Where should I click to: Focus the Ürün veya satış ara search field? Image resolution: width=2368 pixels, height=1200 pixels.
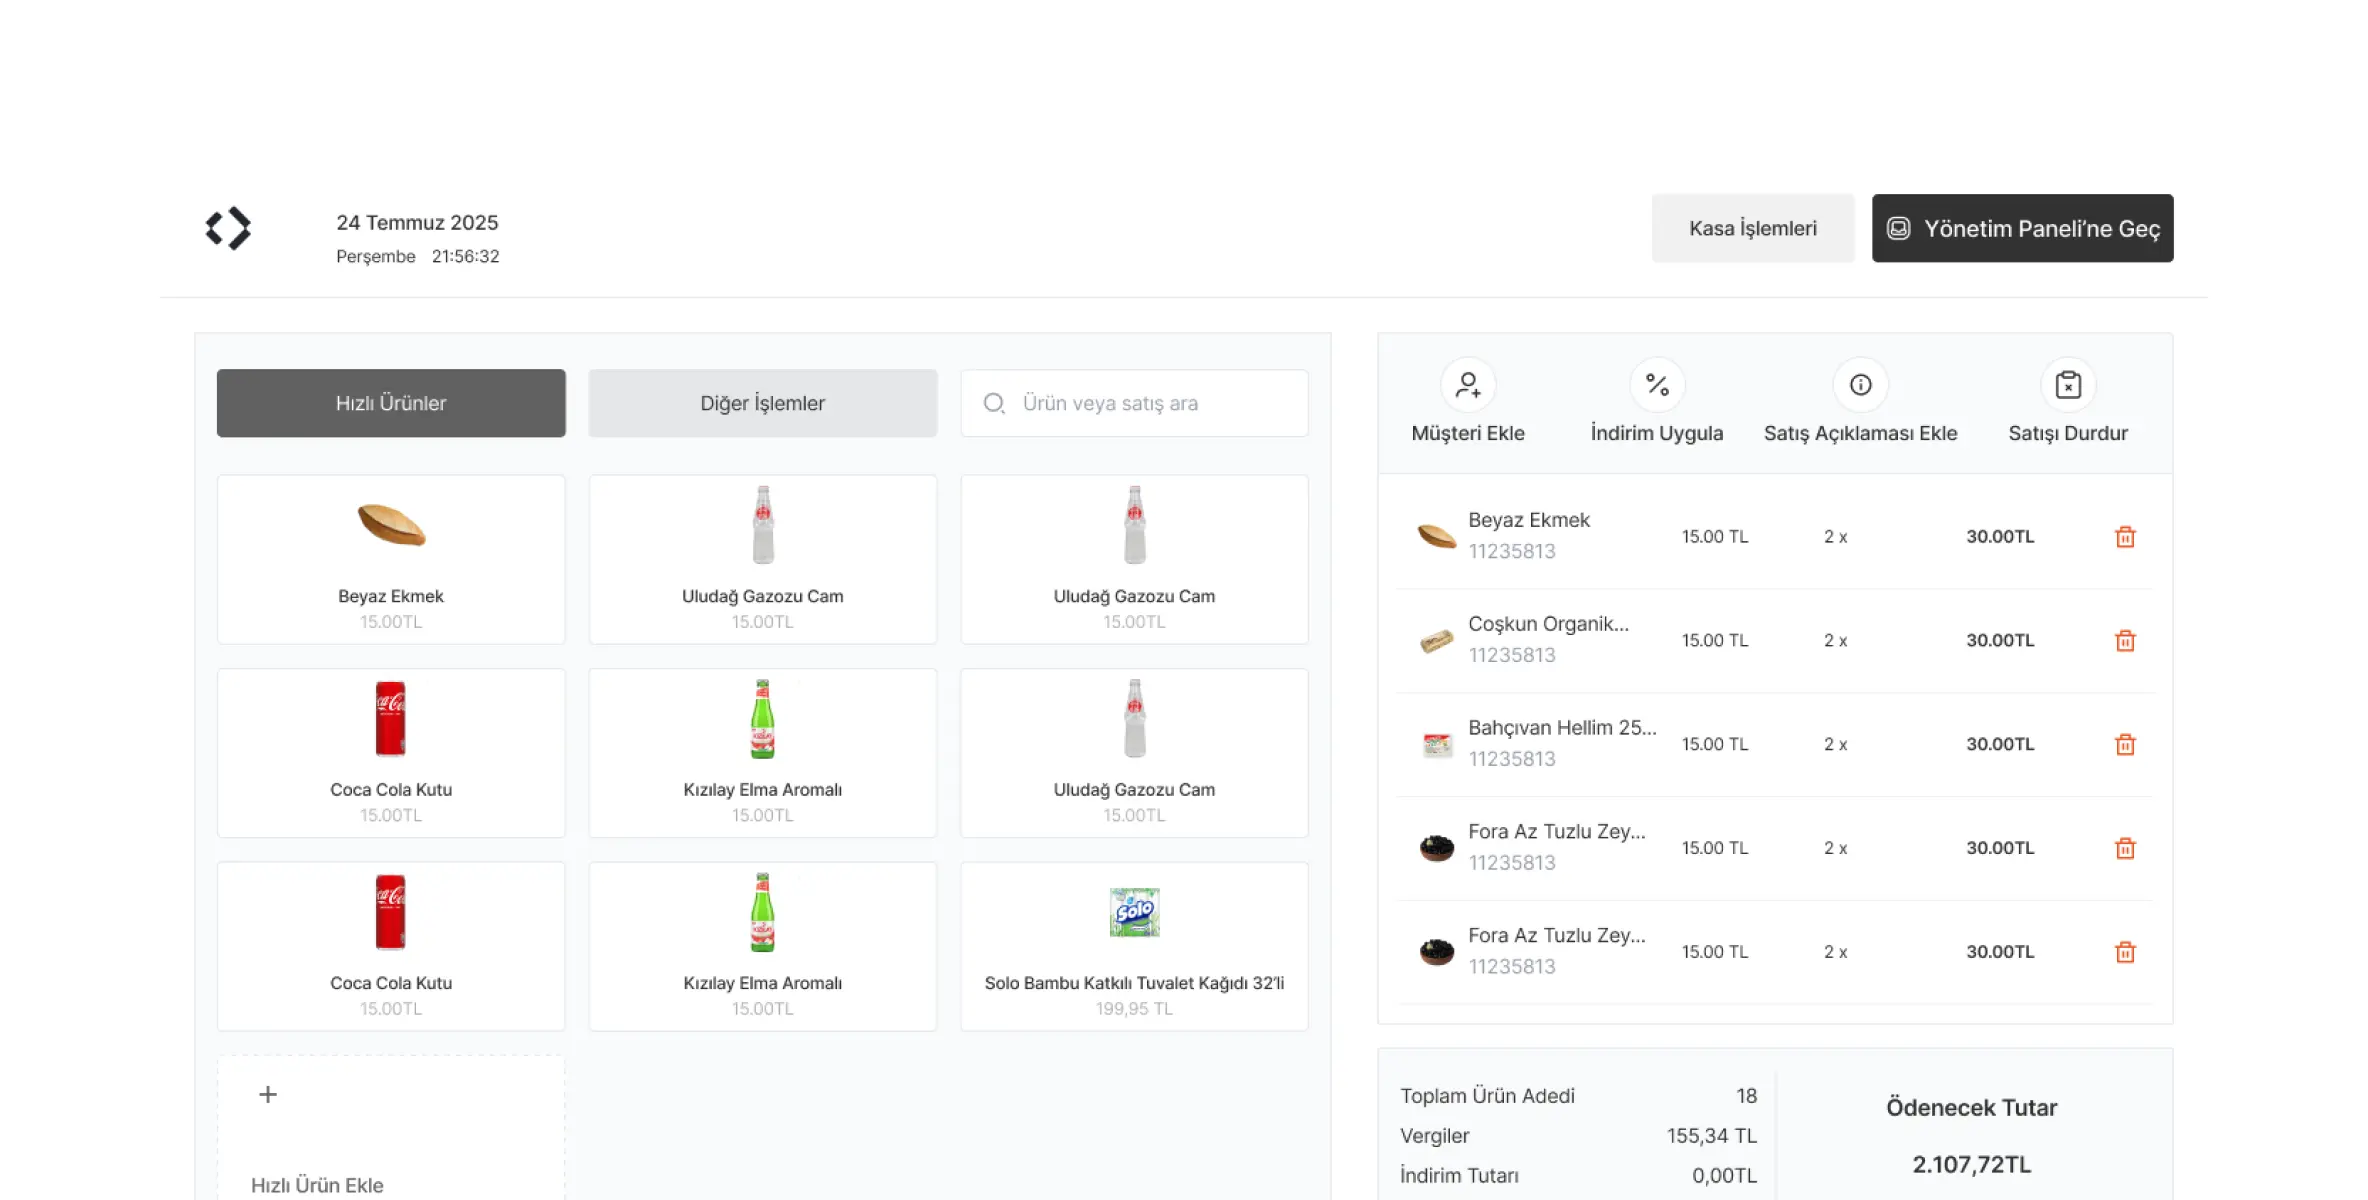pos(1150,403)
